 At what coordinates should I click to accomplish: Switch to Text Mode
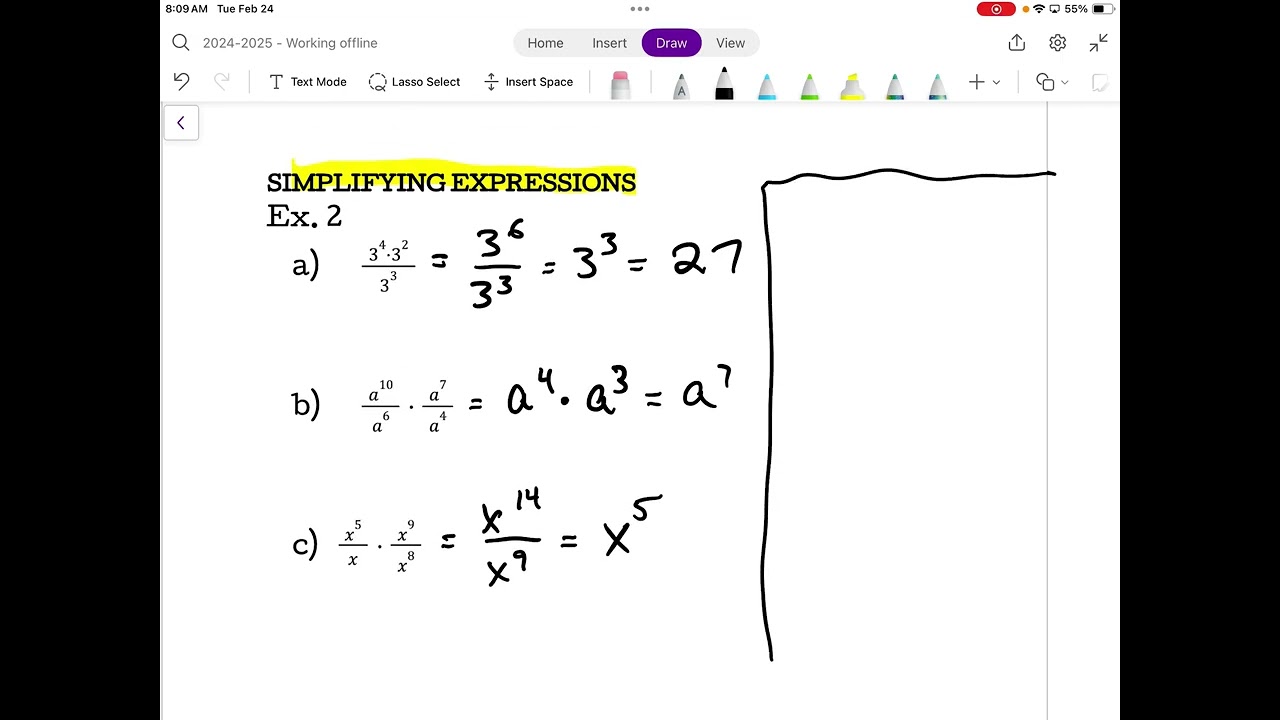click(x=308, y=82)
